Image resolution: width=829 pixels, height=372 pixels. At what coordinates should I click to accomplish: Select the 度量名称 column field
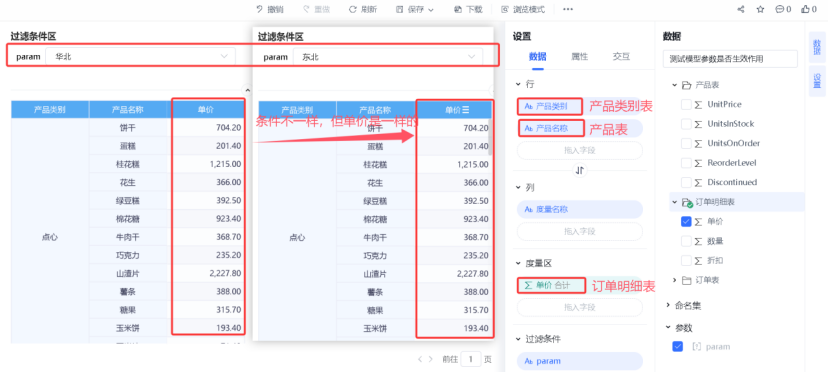(579, 209)
